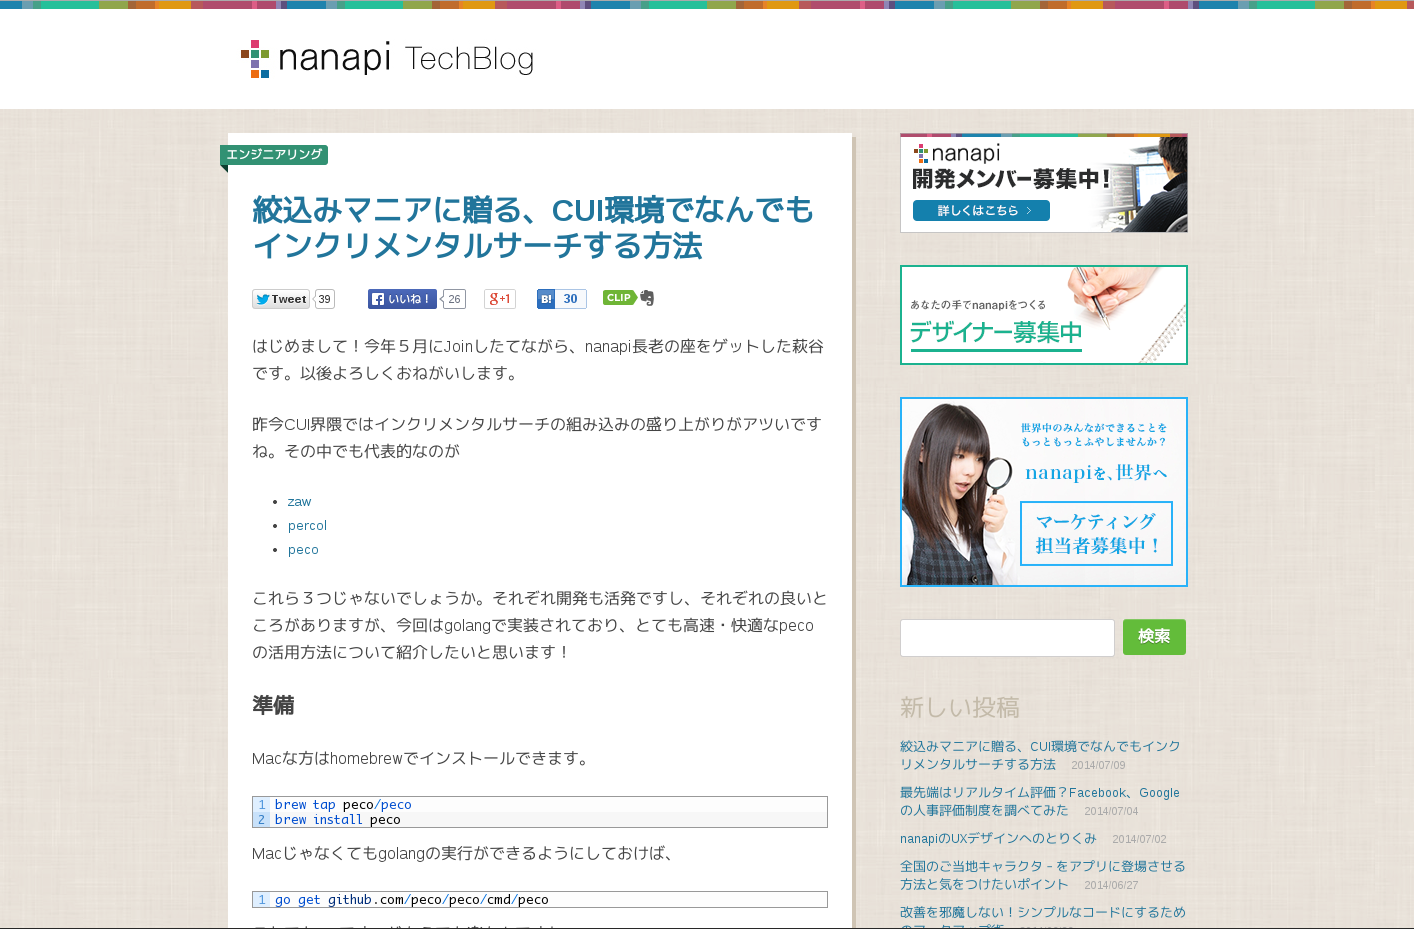Click the Hatena B! bookmark button
The width and height of the screenshot is (1414, 929).
(546, 299)
